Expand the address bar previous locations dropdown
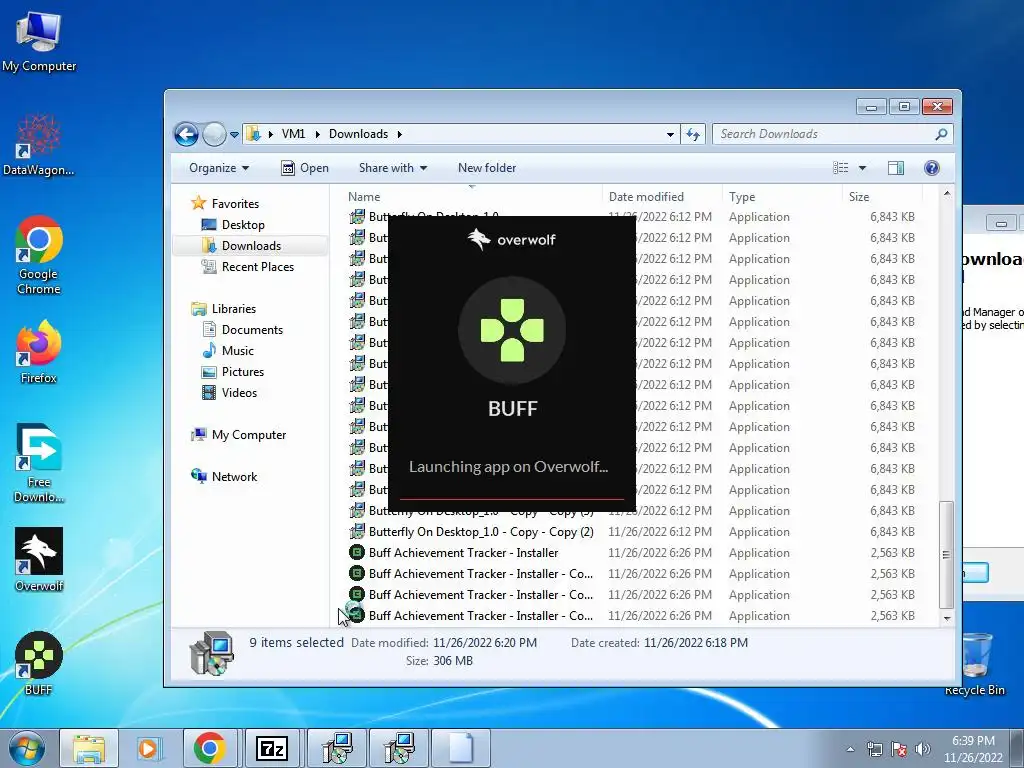The height and width of the screenshot is (768, 1024). [670, 134]
